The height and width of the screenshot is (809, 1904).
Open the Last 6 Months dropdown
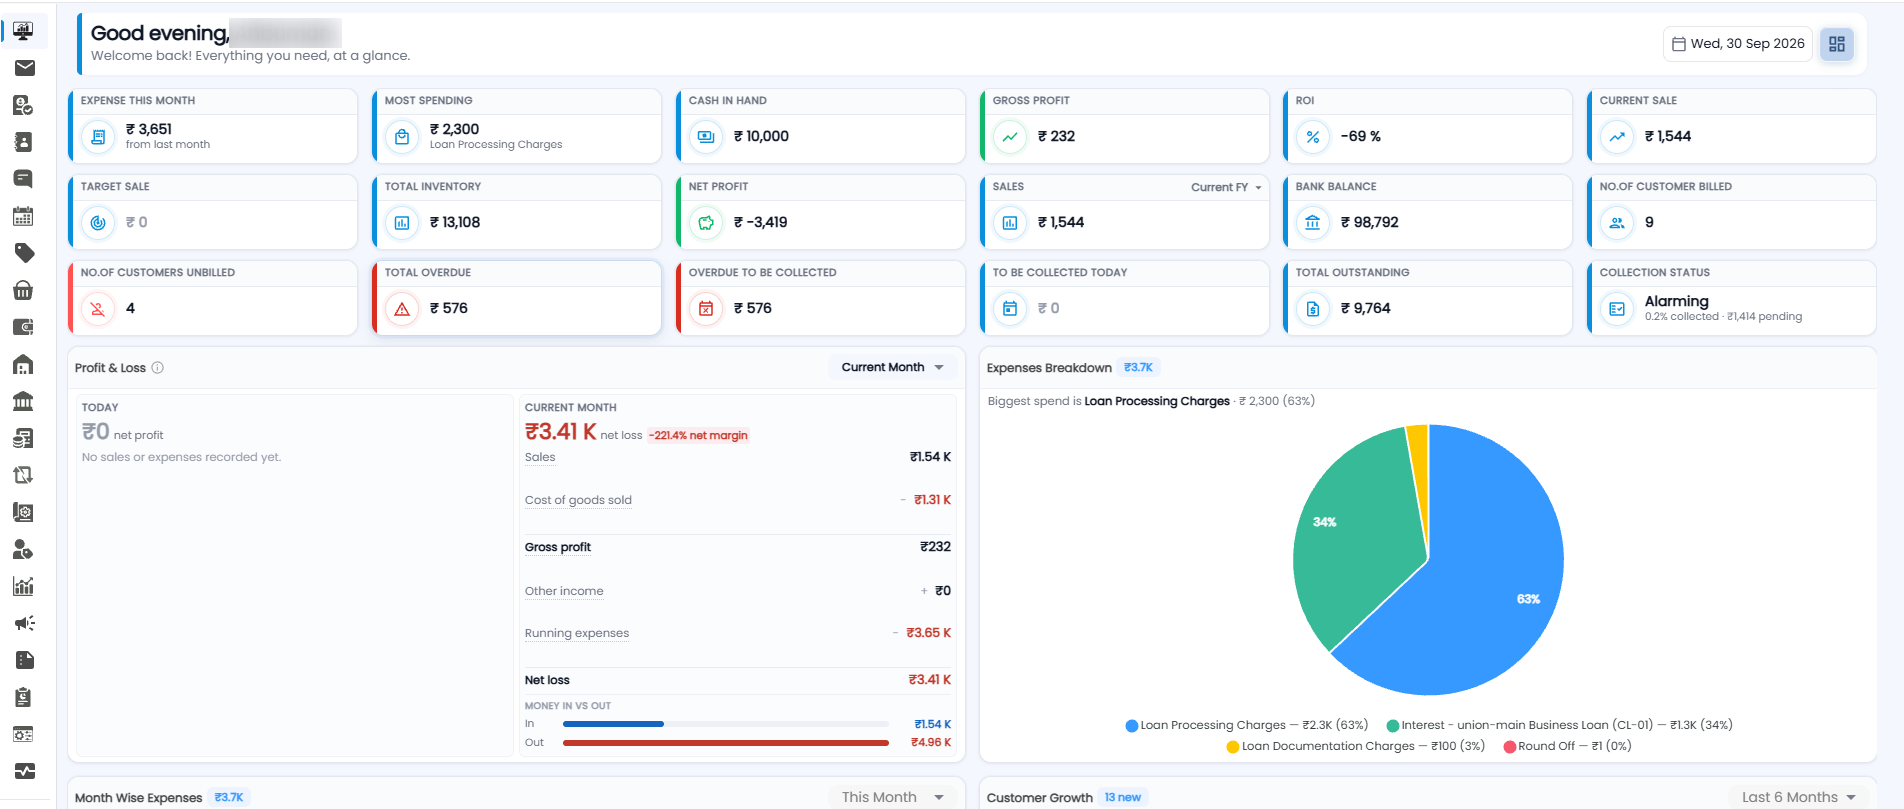[x=1798, y=797]
